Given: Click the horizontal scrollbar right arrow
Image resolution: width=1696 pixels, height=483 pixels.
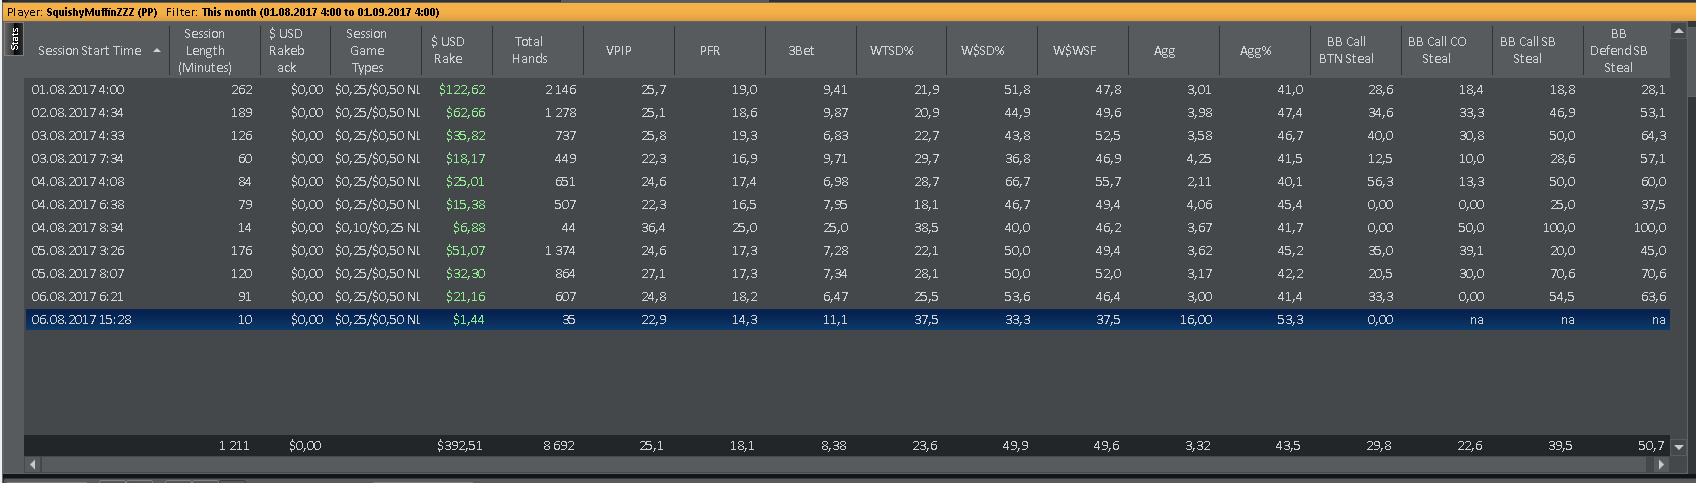Looking at the screenshot, I should tap(1662, 464).
